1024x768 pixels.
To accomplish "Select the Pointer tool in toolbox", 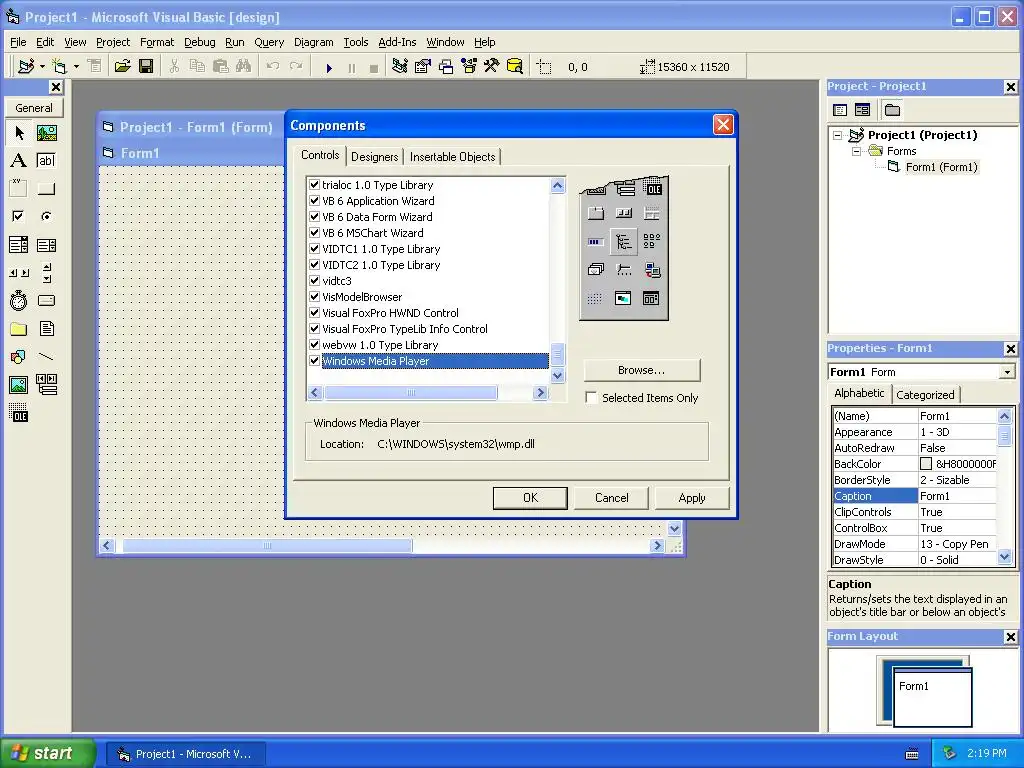I will (19, 133).
